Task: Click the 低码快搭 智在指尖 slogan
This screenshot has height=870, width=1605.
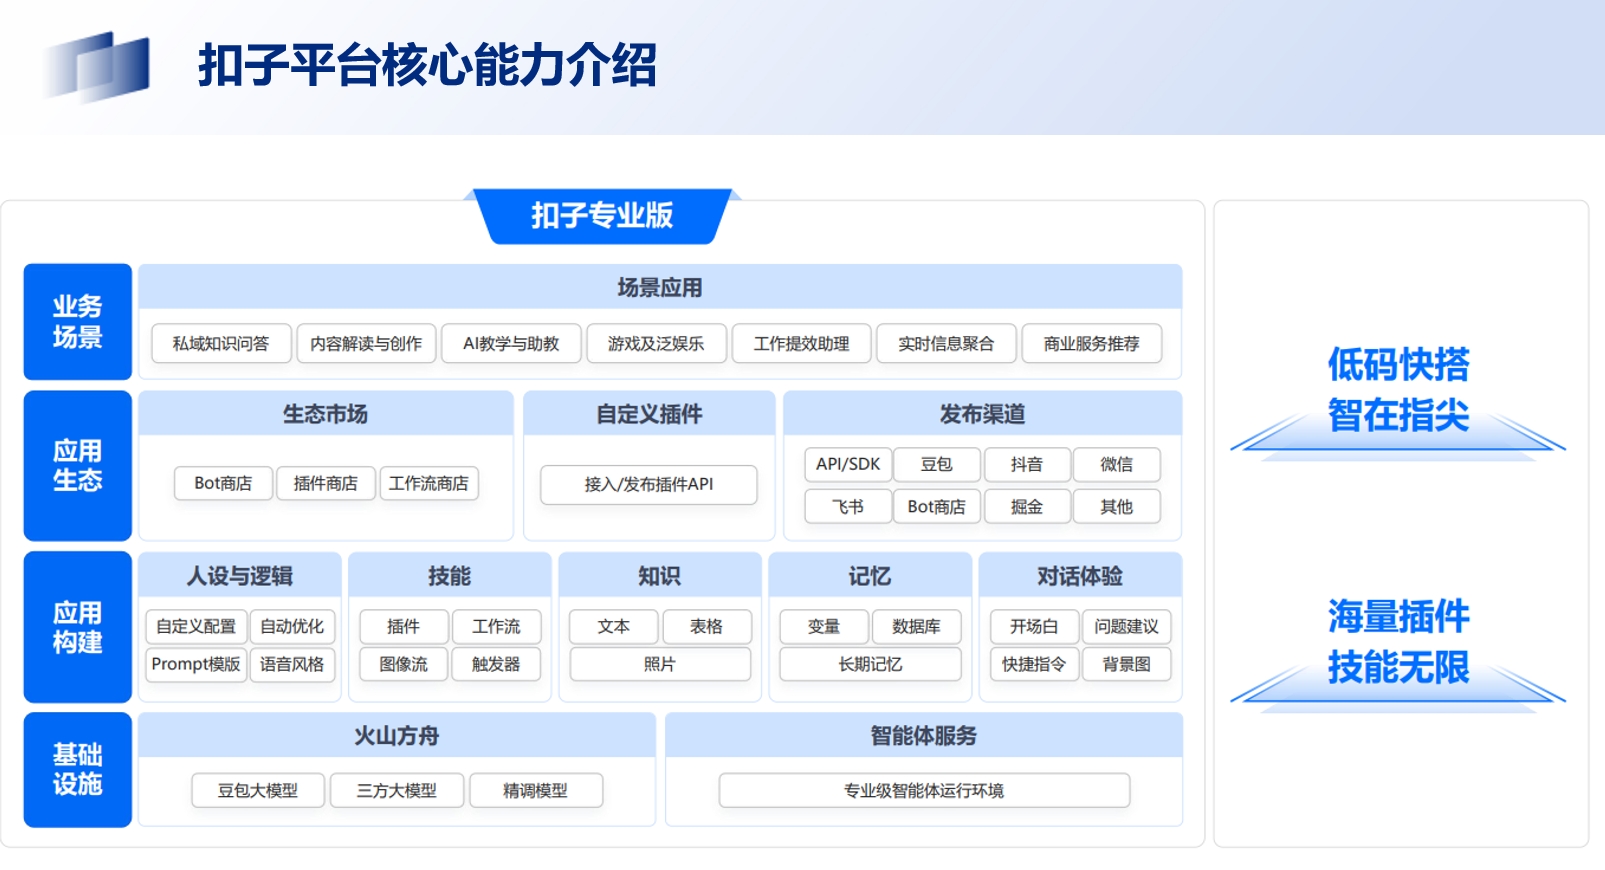Action: pos(1399,389)
